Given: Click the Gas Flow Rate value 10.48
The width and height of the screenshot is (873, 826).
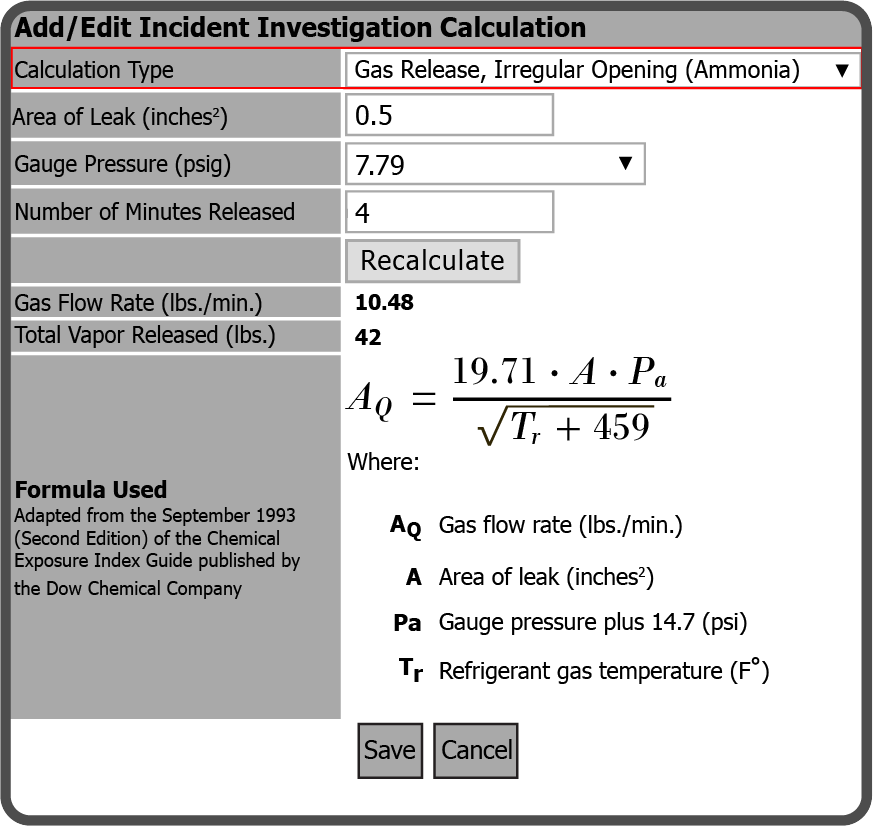Looking at the screenshot, I should click(x=384, y=303).
